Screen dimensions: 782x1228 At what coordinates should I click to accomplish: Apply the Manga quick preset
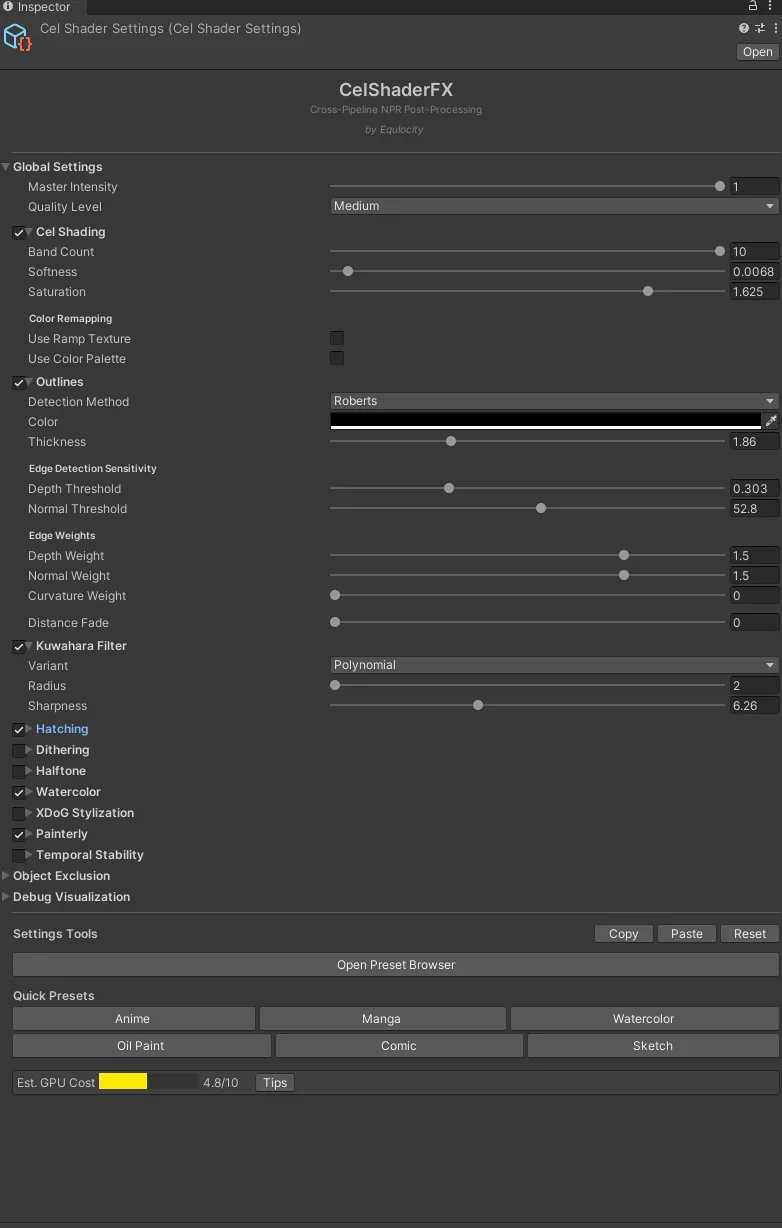(381, 1019)
